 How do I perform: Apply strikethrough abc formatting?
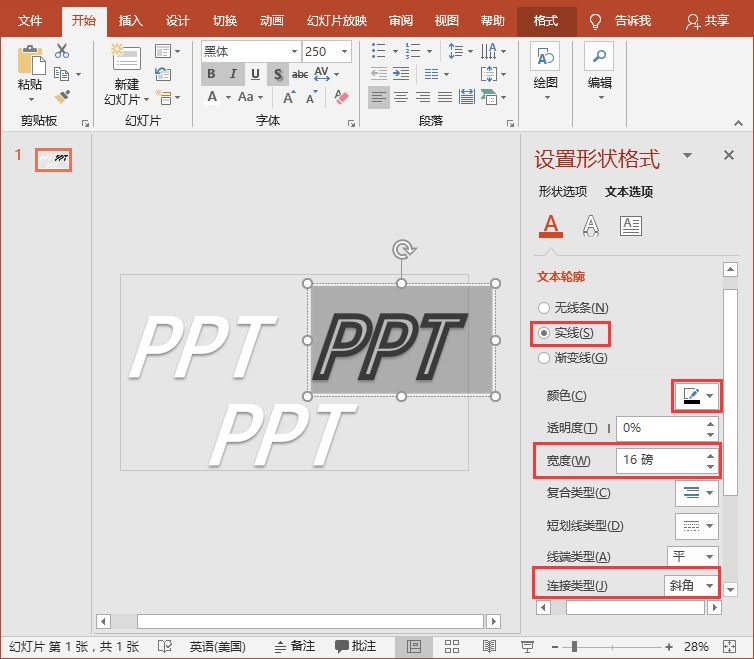(300, 74)
